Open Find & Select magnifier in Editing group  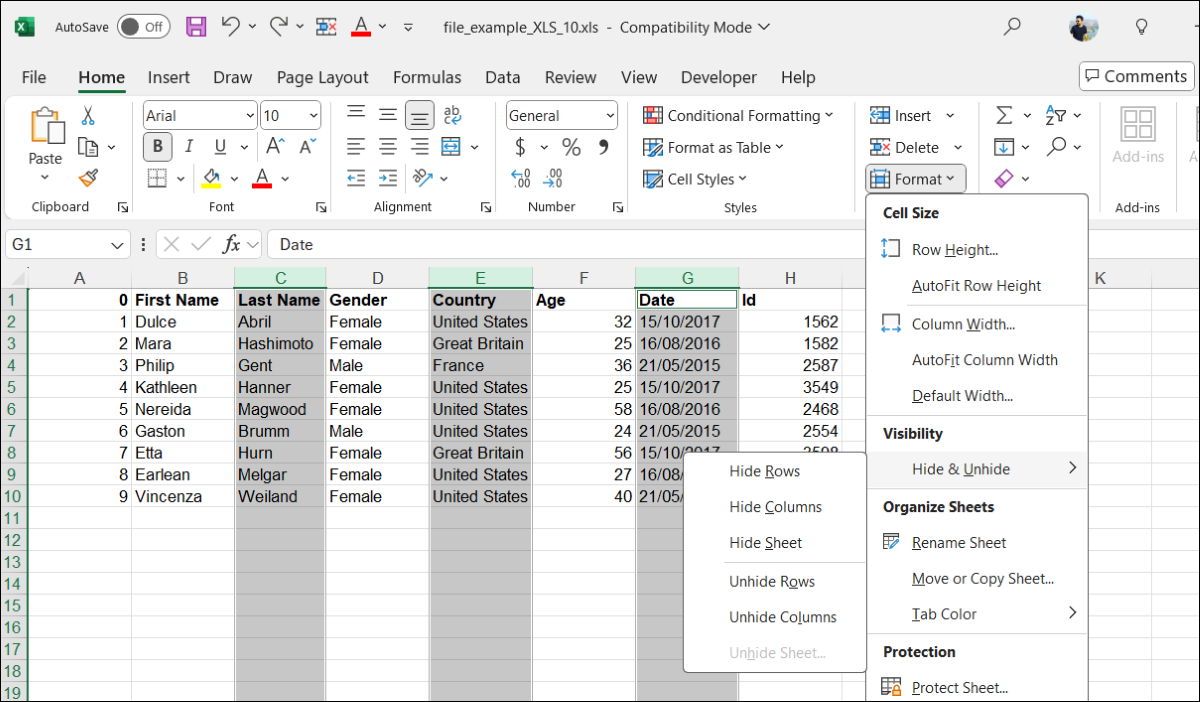[x=1057, y=147]
